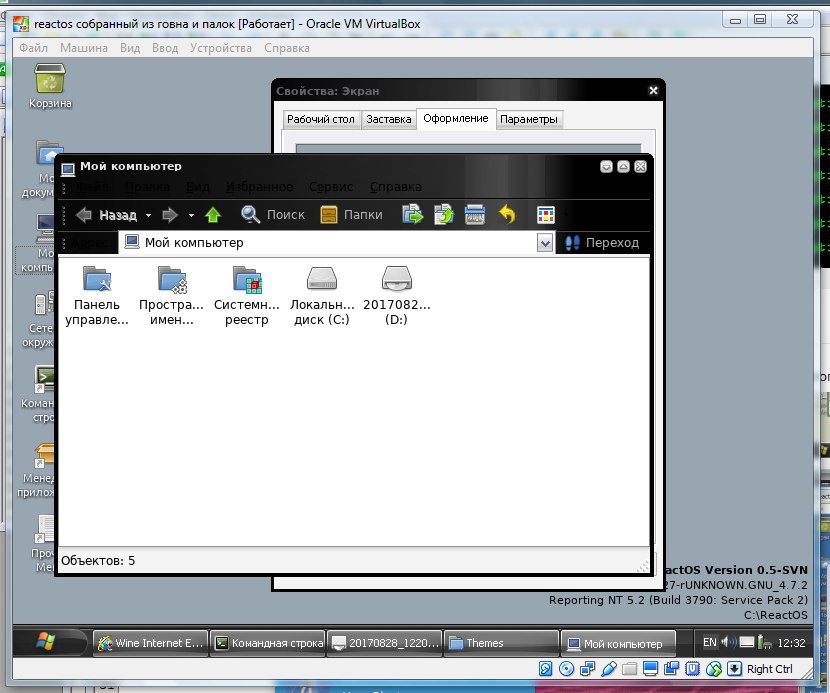830x693 pixels.
Task: Click the Back arrow in My Computer toolbar
Action: click(84, 215)
